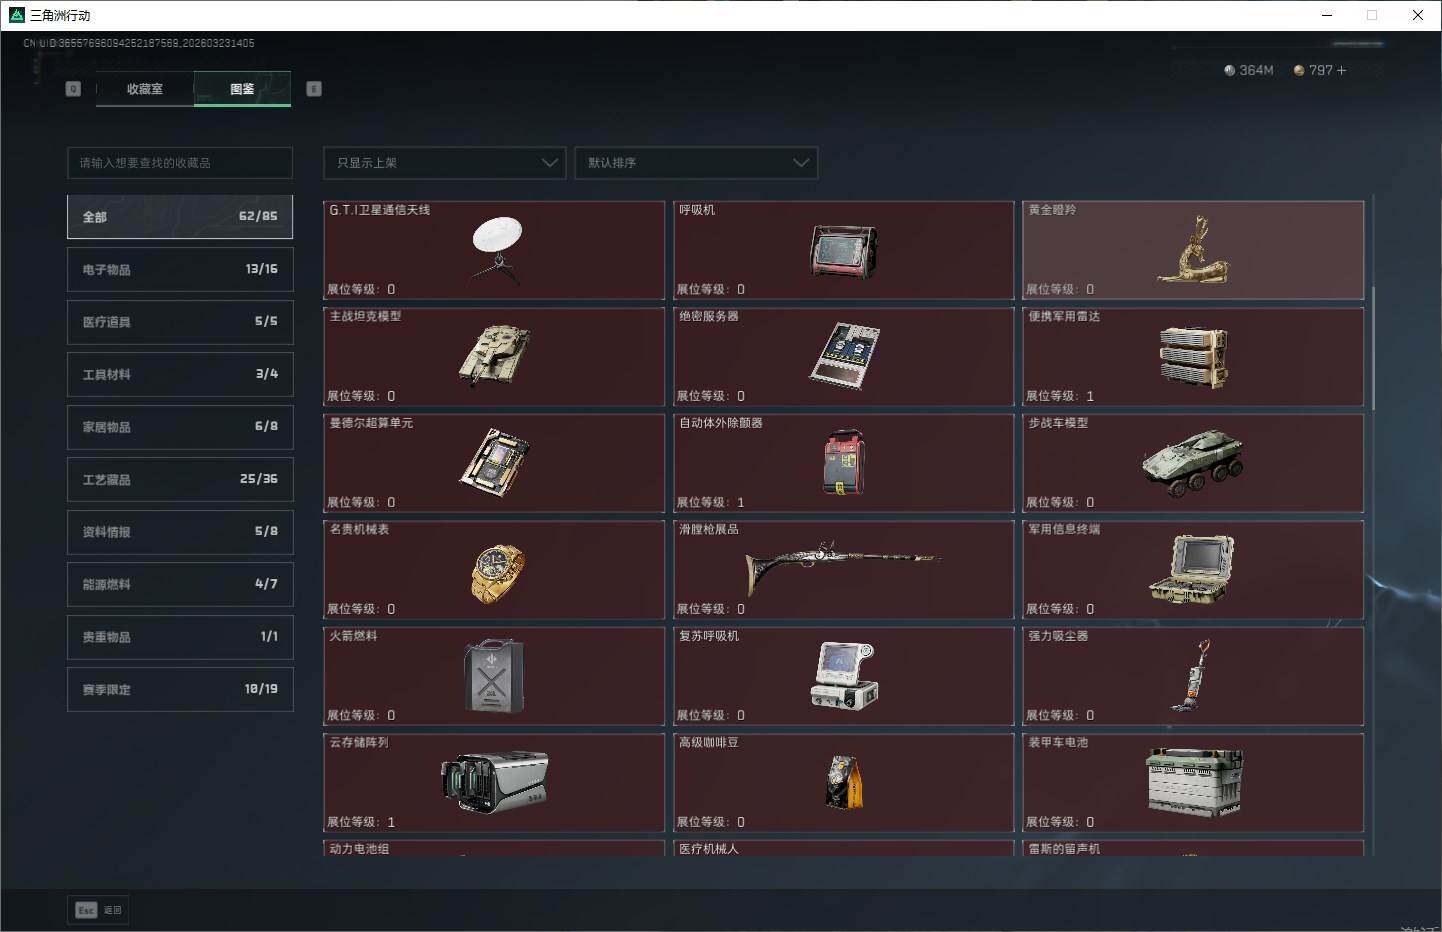1442x932 pixels.
Task: Click the collectible search input field
Action: pos(180,163)
